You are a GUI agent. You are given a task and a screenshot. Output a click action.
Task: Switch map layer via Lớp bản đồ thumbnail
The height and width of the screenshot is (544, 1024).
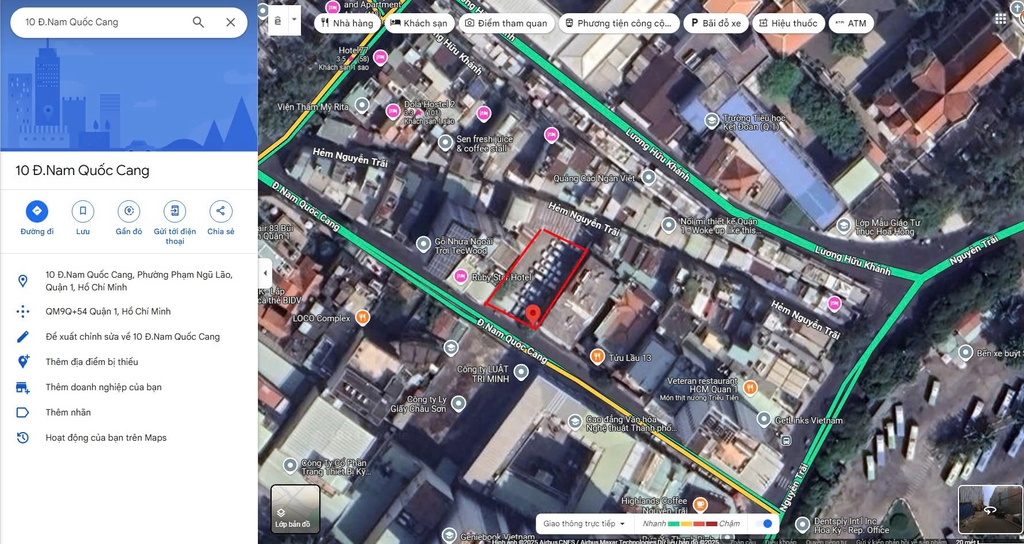click(x=295, y=509)
